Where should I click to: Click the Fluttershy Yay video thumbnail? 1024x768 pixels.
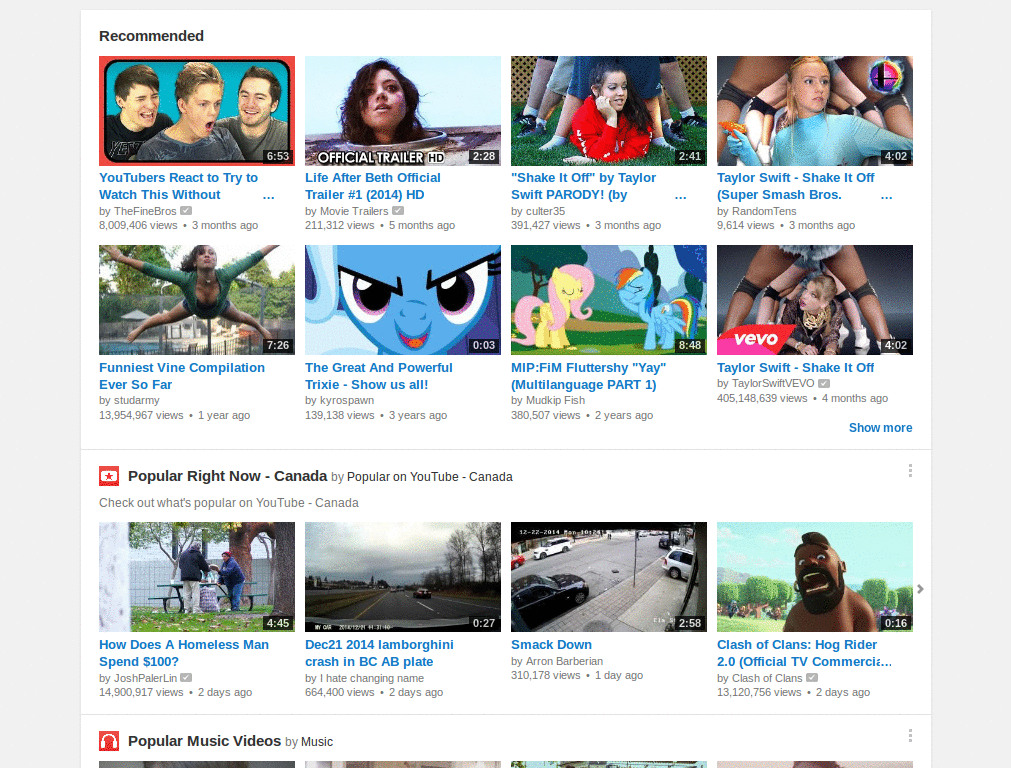pos(609,300)
